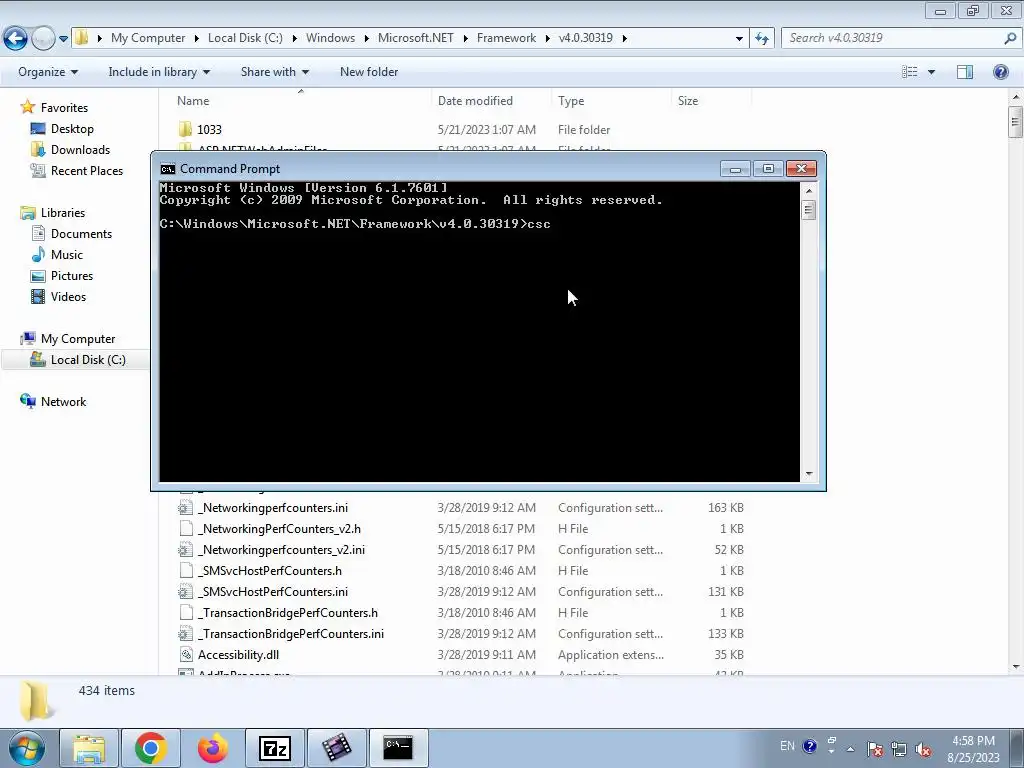The width and height of the screenshot is (1024, 768).
Task: Change your view using the view icon
Action: point(910,72)
